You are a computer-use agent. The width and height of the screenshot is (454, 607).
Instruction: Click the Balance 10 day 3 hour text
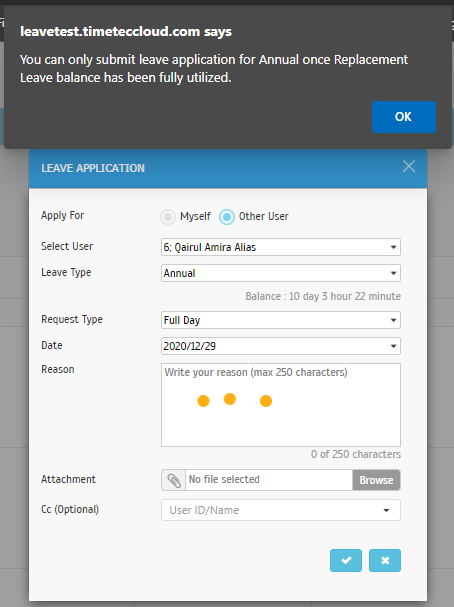point(323,296)
